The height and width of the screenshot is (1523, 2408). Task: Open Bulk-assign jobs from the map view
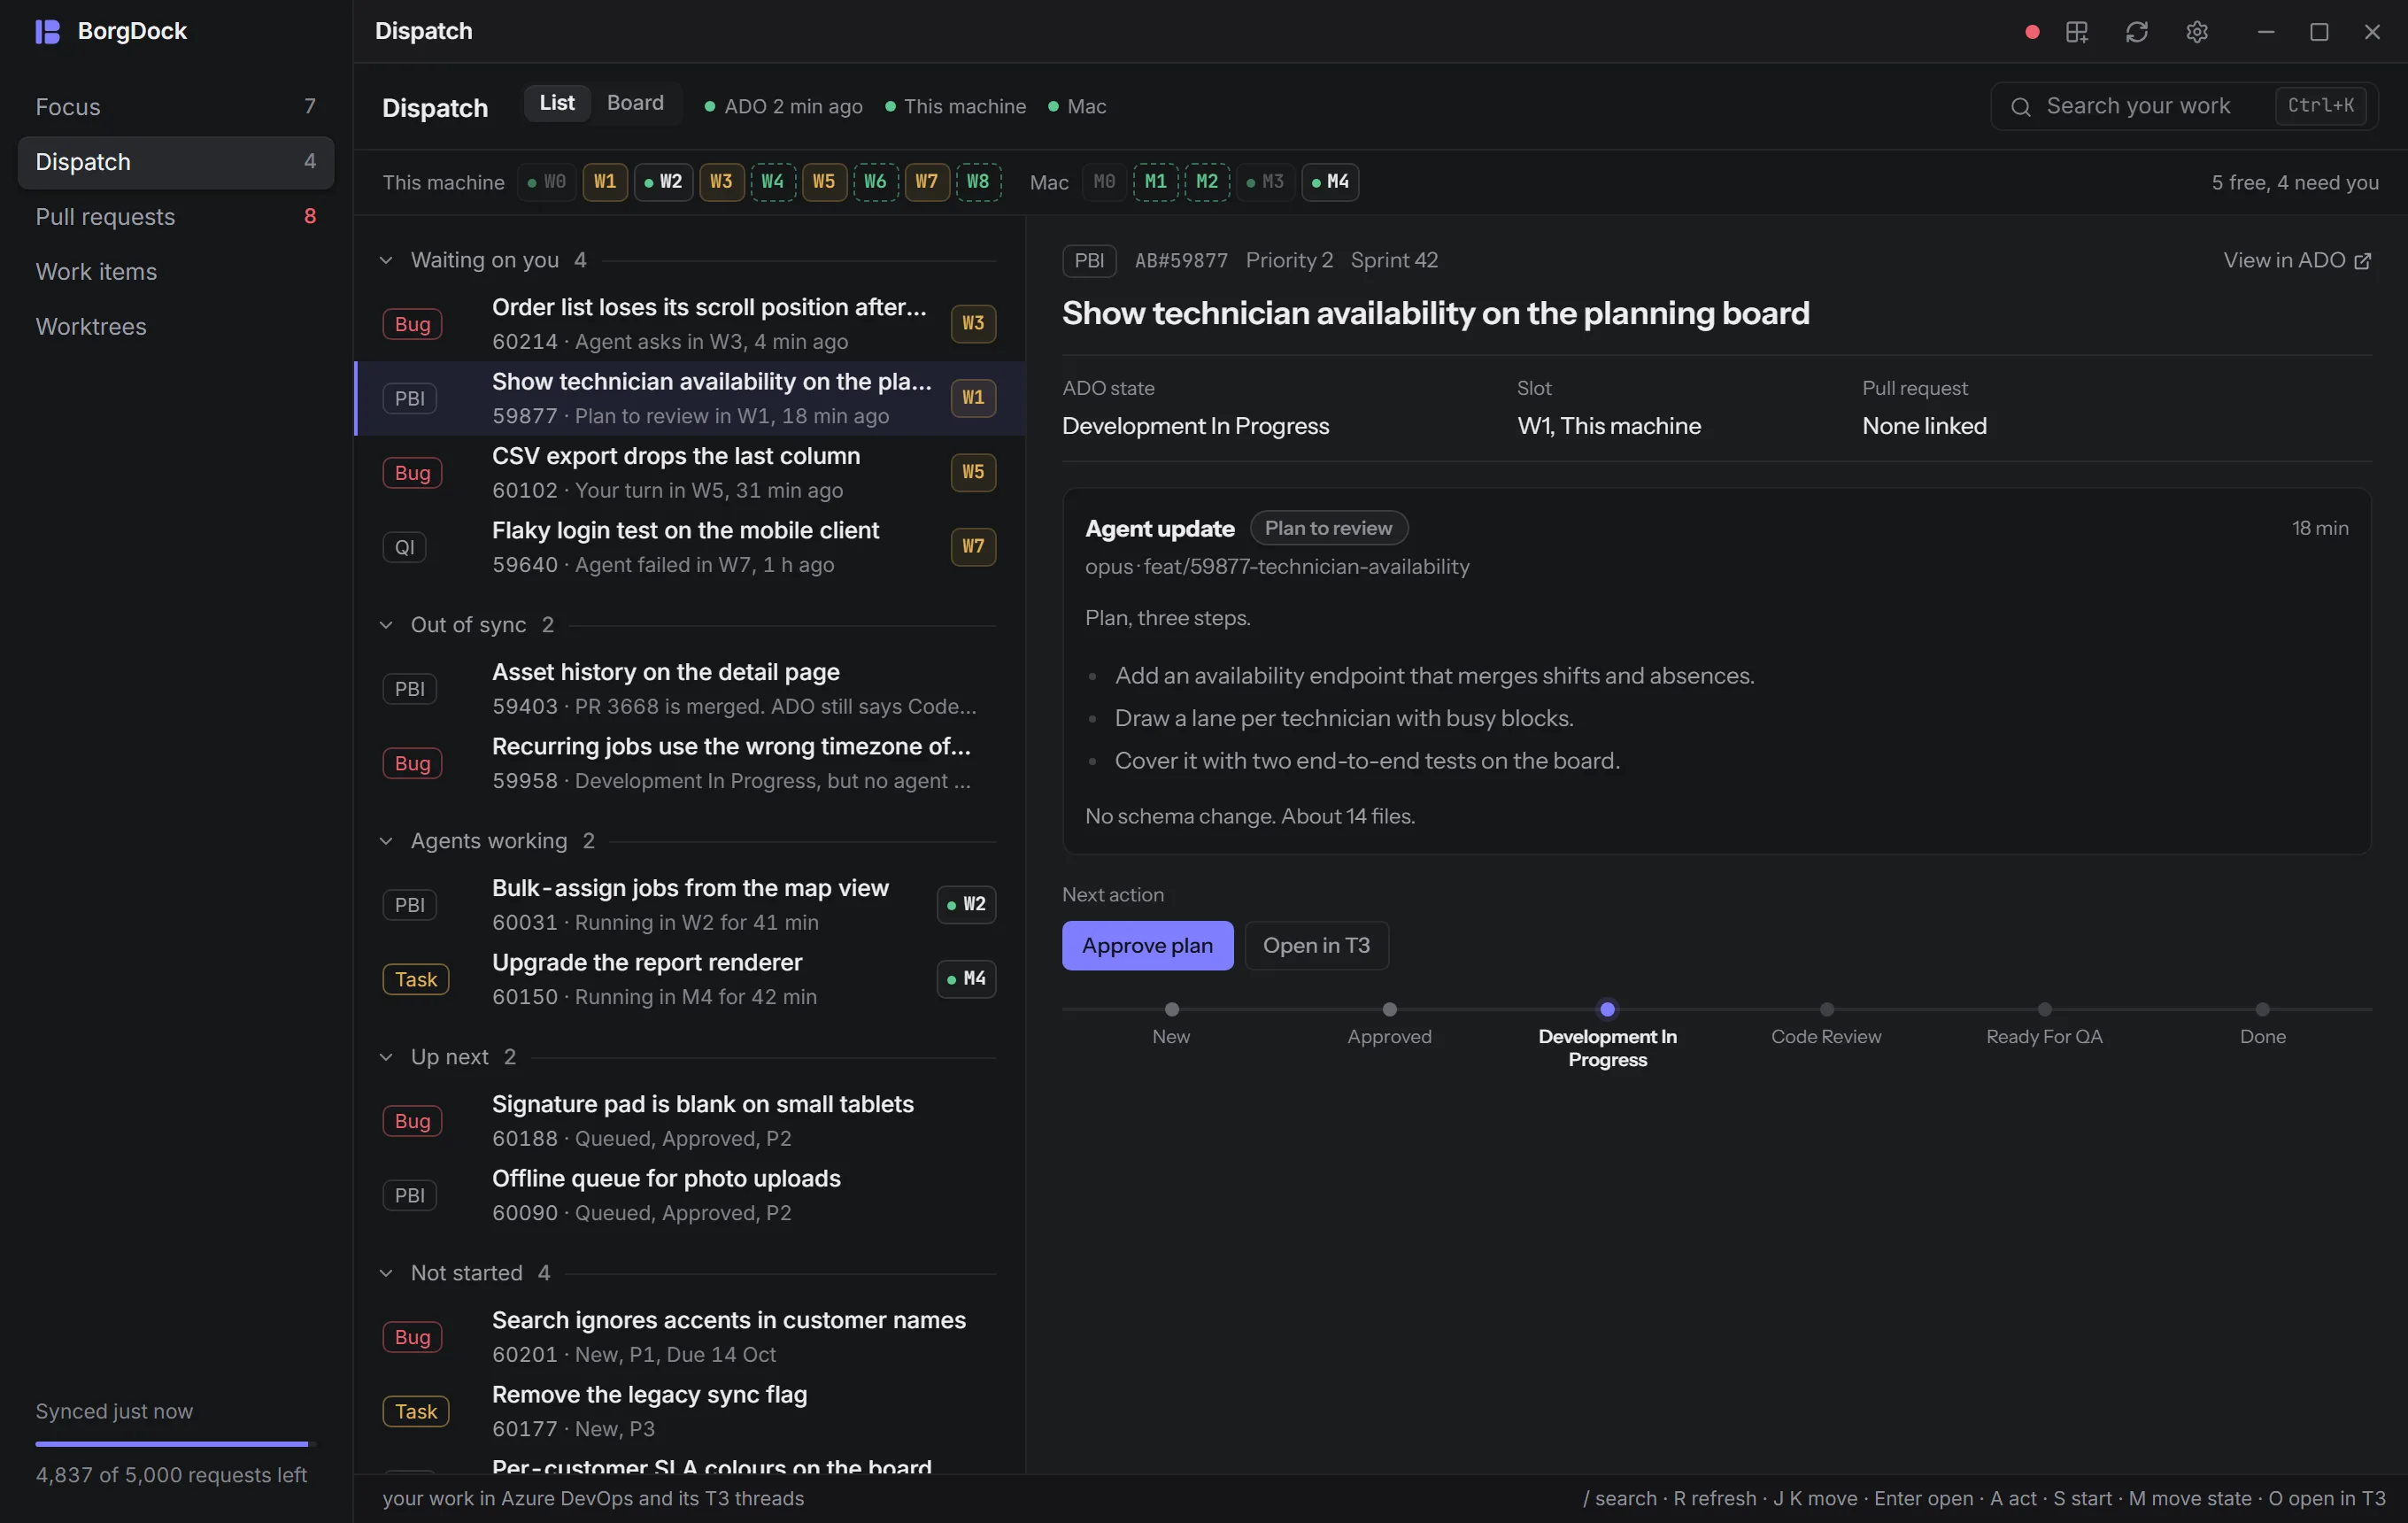coord(690,905)
